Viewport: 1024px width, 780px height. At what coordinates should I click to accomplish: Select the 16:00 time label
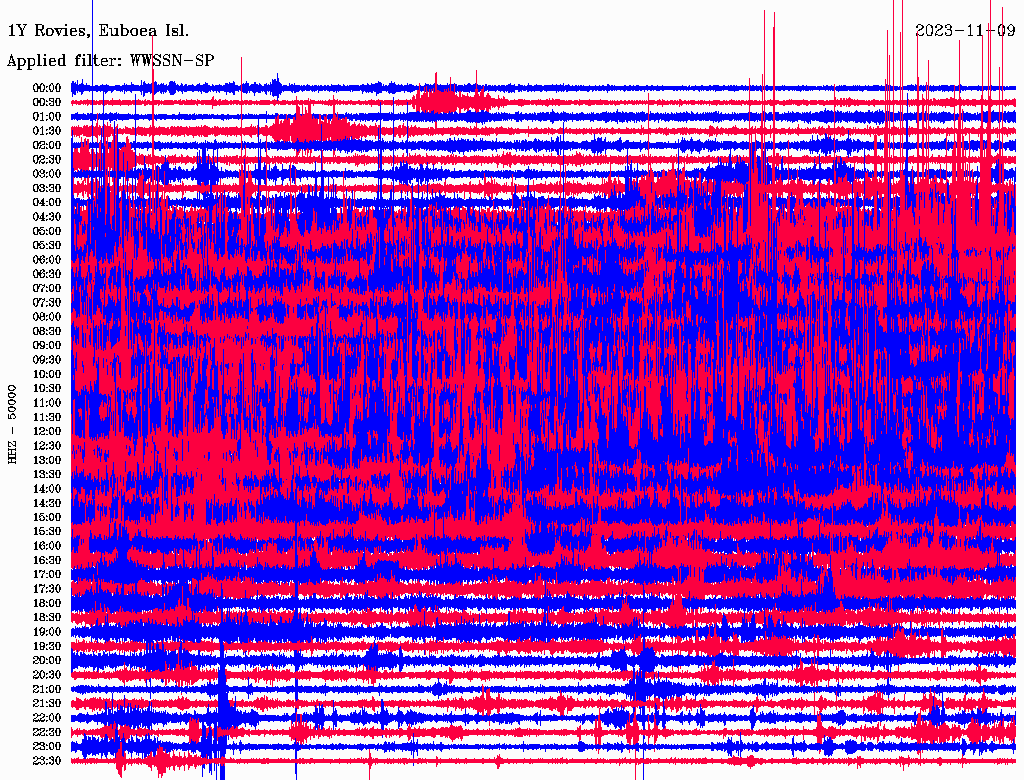(x=47, y=545)
